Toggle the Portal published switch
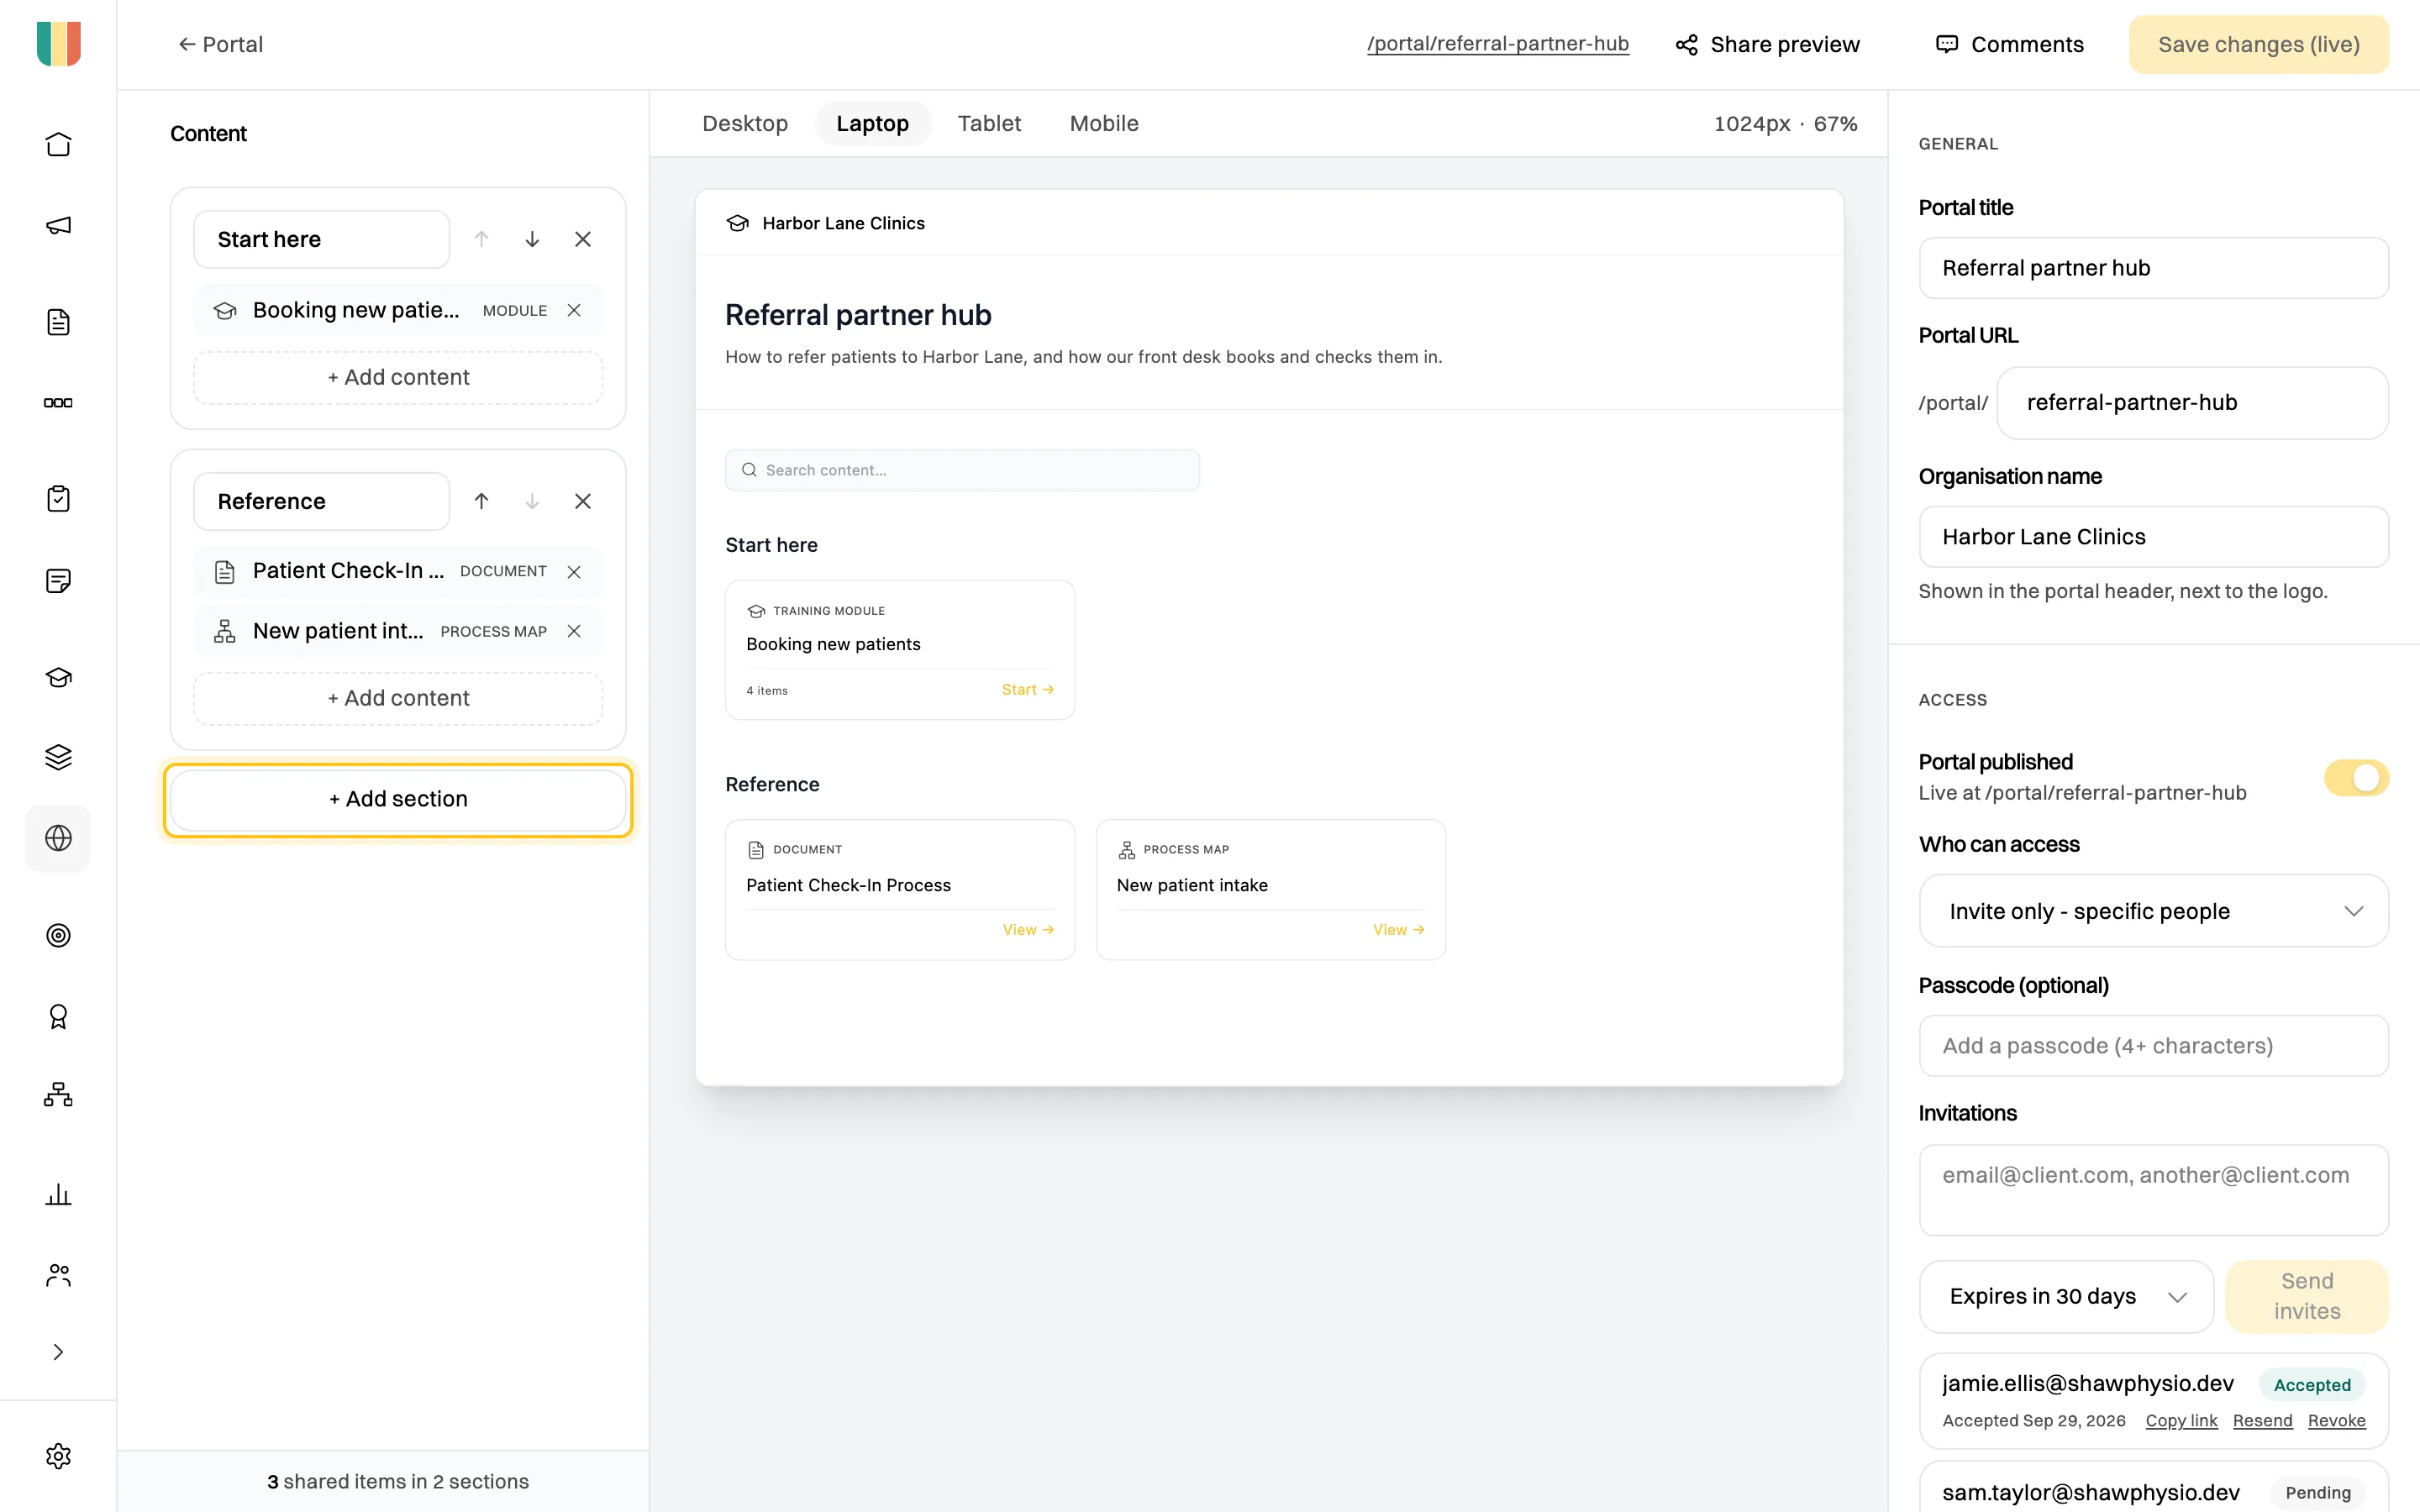The height and width of the screenshot is (1512, 2420). point(2356,777)
